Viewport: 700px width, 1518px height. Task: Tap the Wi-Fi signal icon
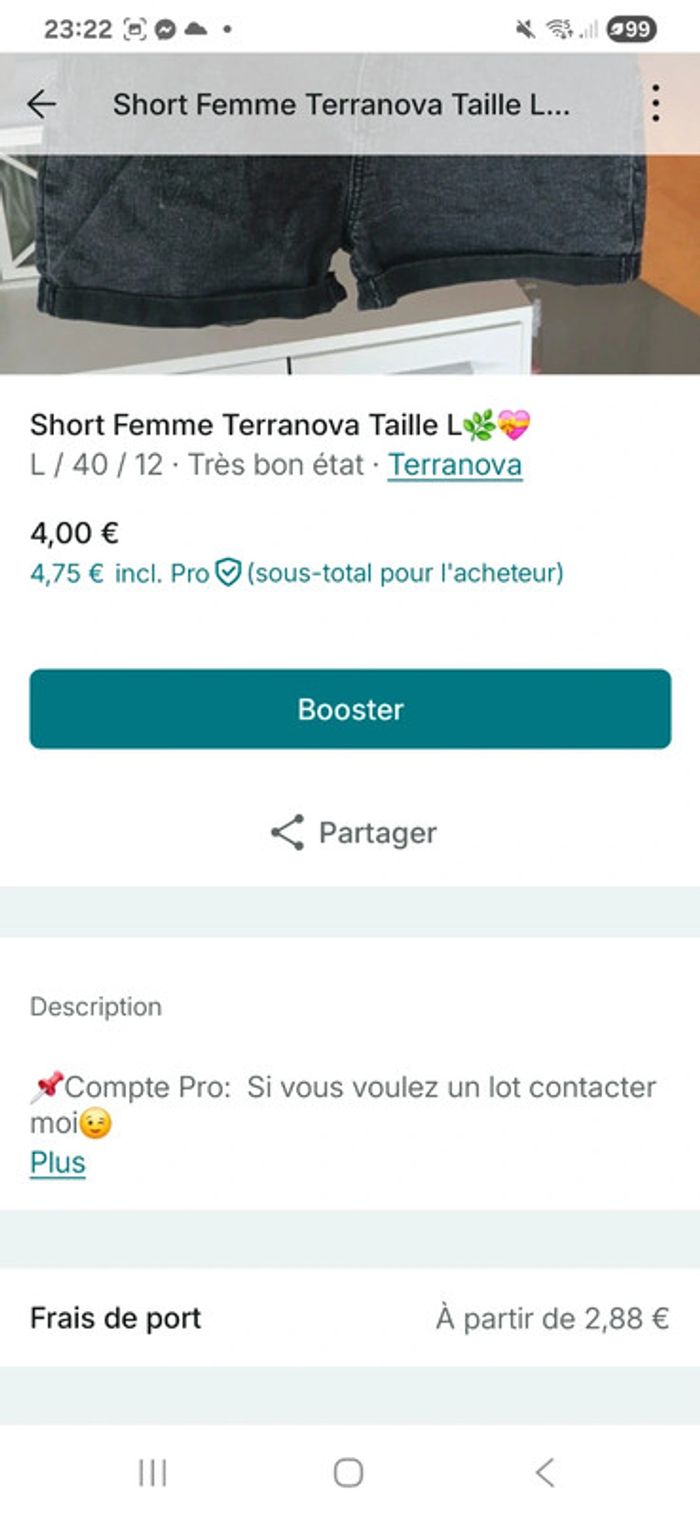coord(558,30)
